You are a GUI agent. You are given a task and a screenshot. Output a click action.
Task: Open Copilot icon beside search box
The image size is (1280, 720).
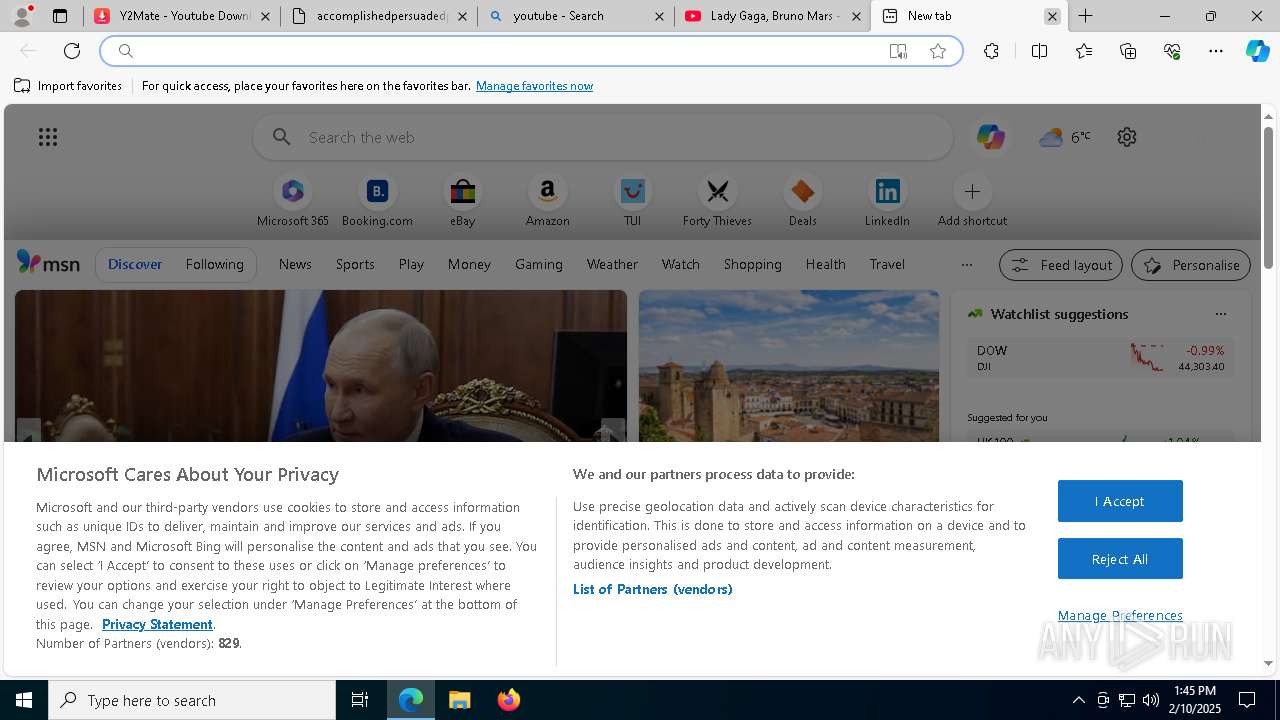(991, 137)
